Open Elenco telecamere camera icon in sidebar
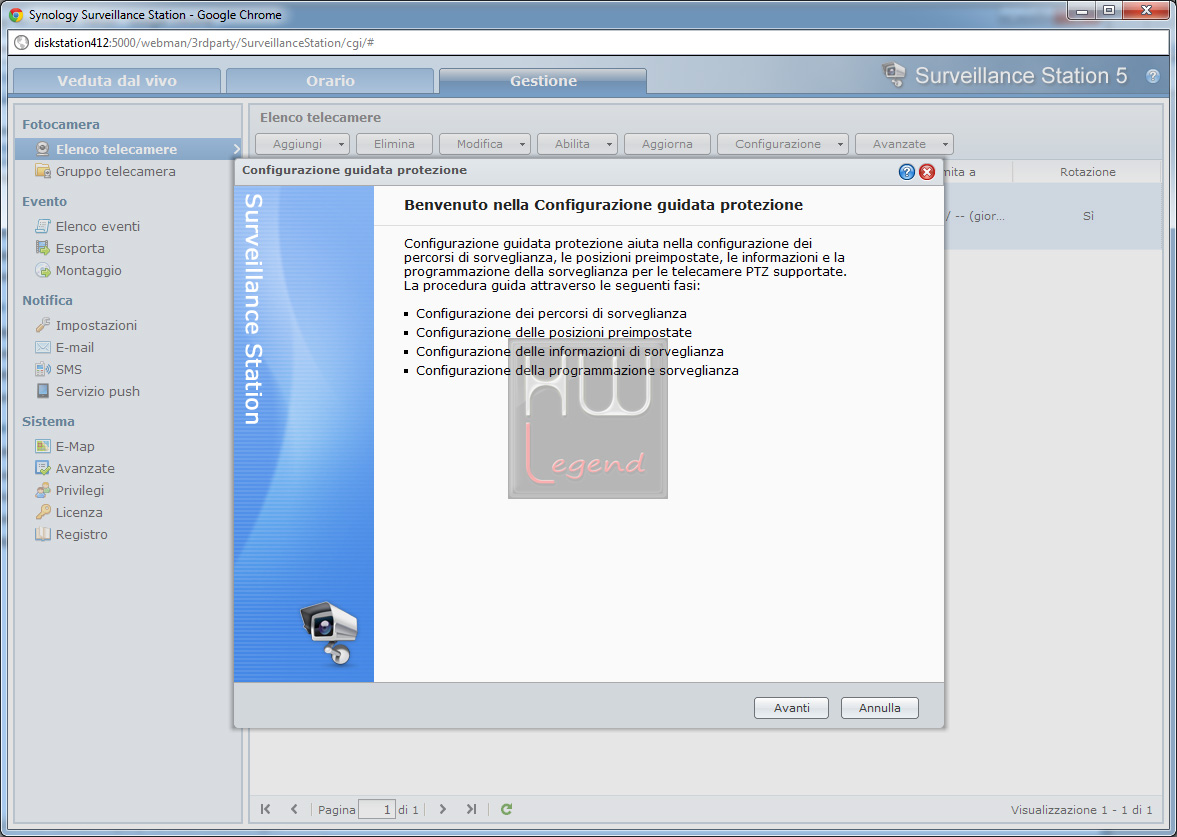This screenshot has height=837, width=1177. [43, 149]
